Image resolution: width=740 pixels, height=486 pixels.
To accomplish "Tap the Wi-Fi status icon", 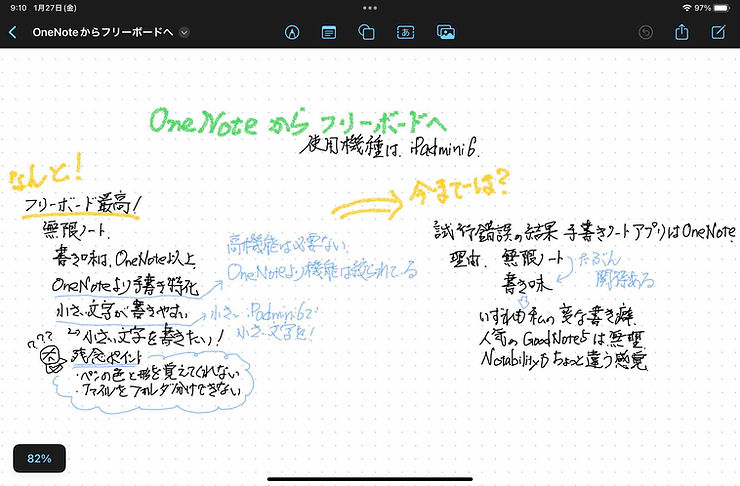I will [687, 8].
